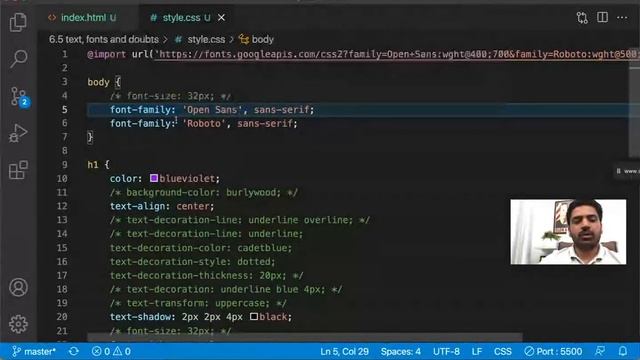The height and width of the screenshot is (360, 640).
Task: Click the folder breadcrumb '6.5 text, fonts and doubts'
Action: tap(104, 40)
